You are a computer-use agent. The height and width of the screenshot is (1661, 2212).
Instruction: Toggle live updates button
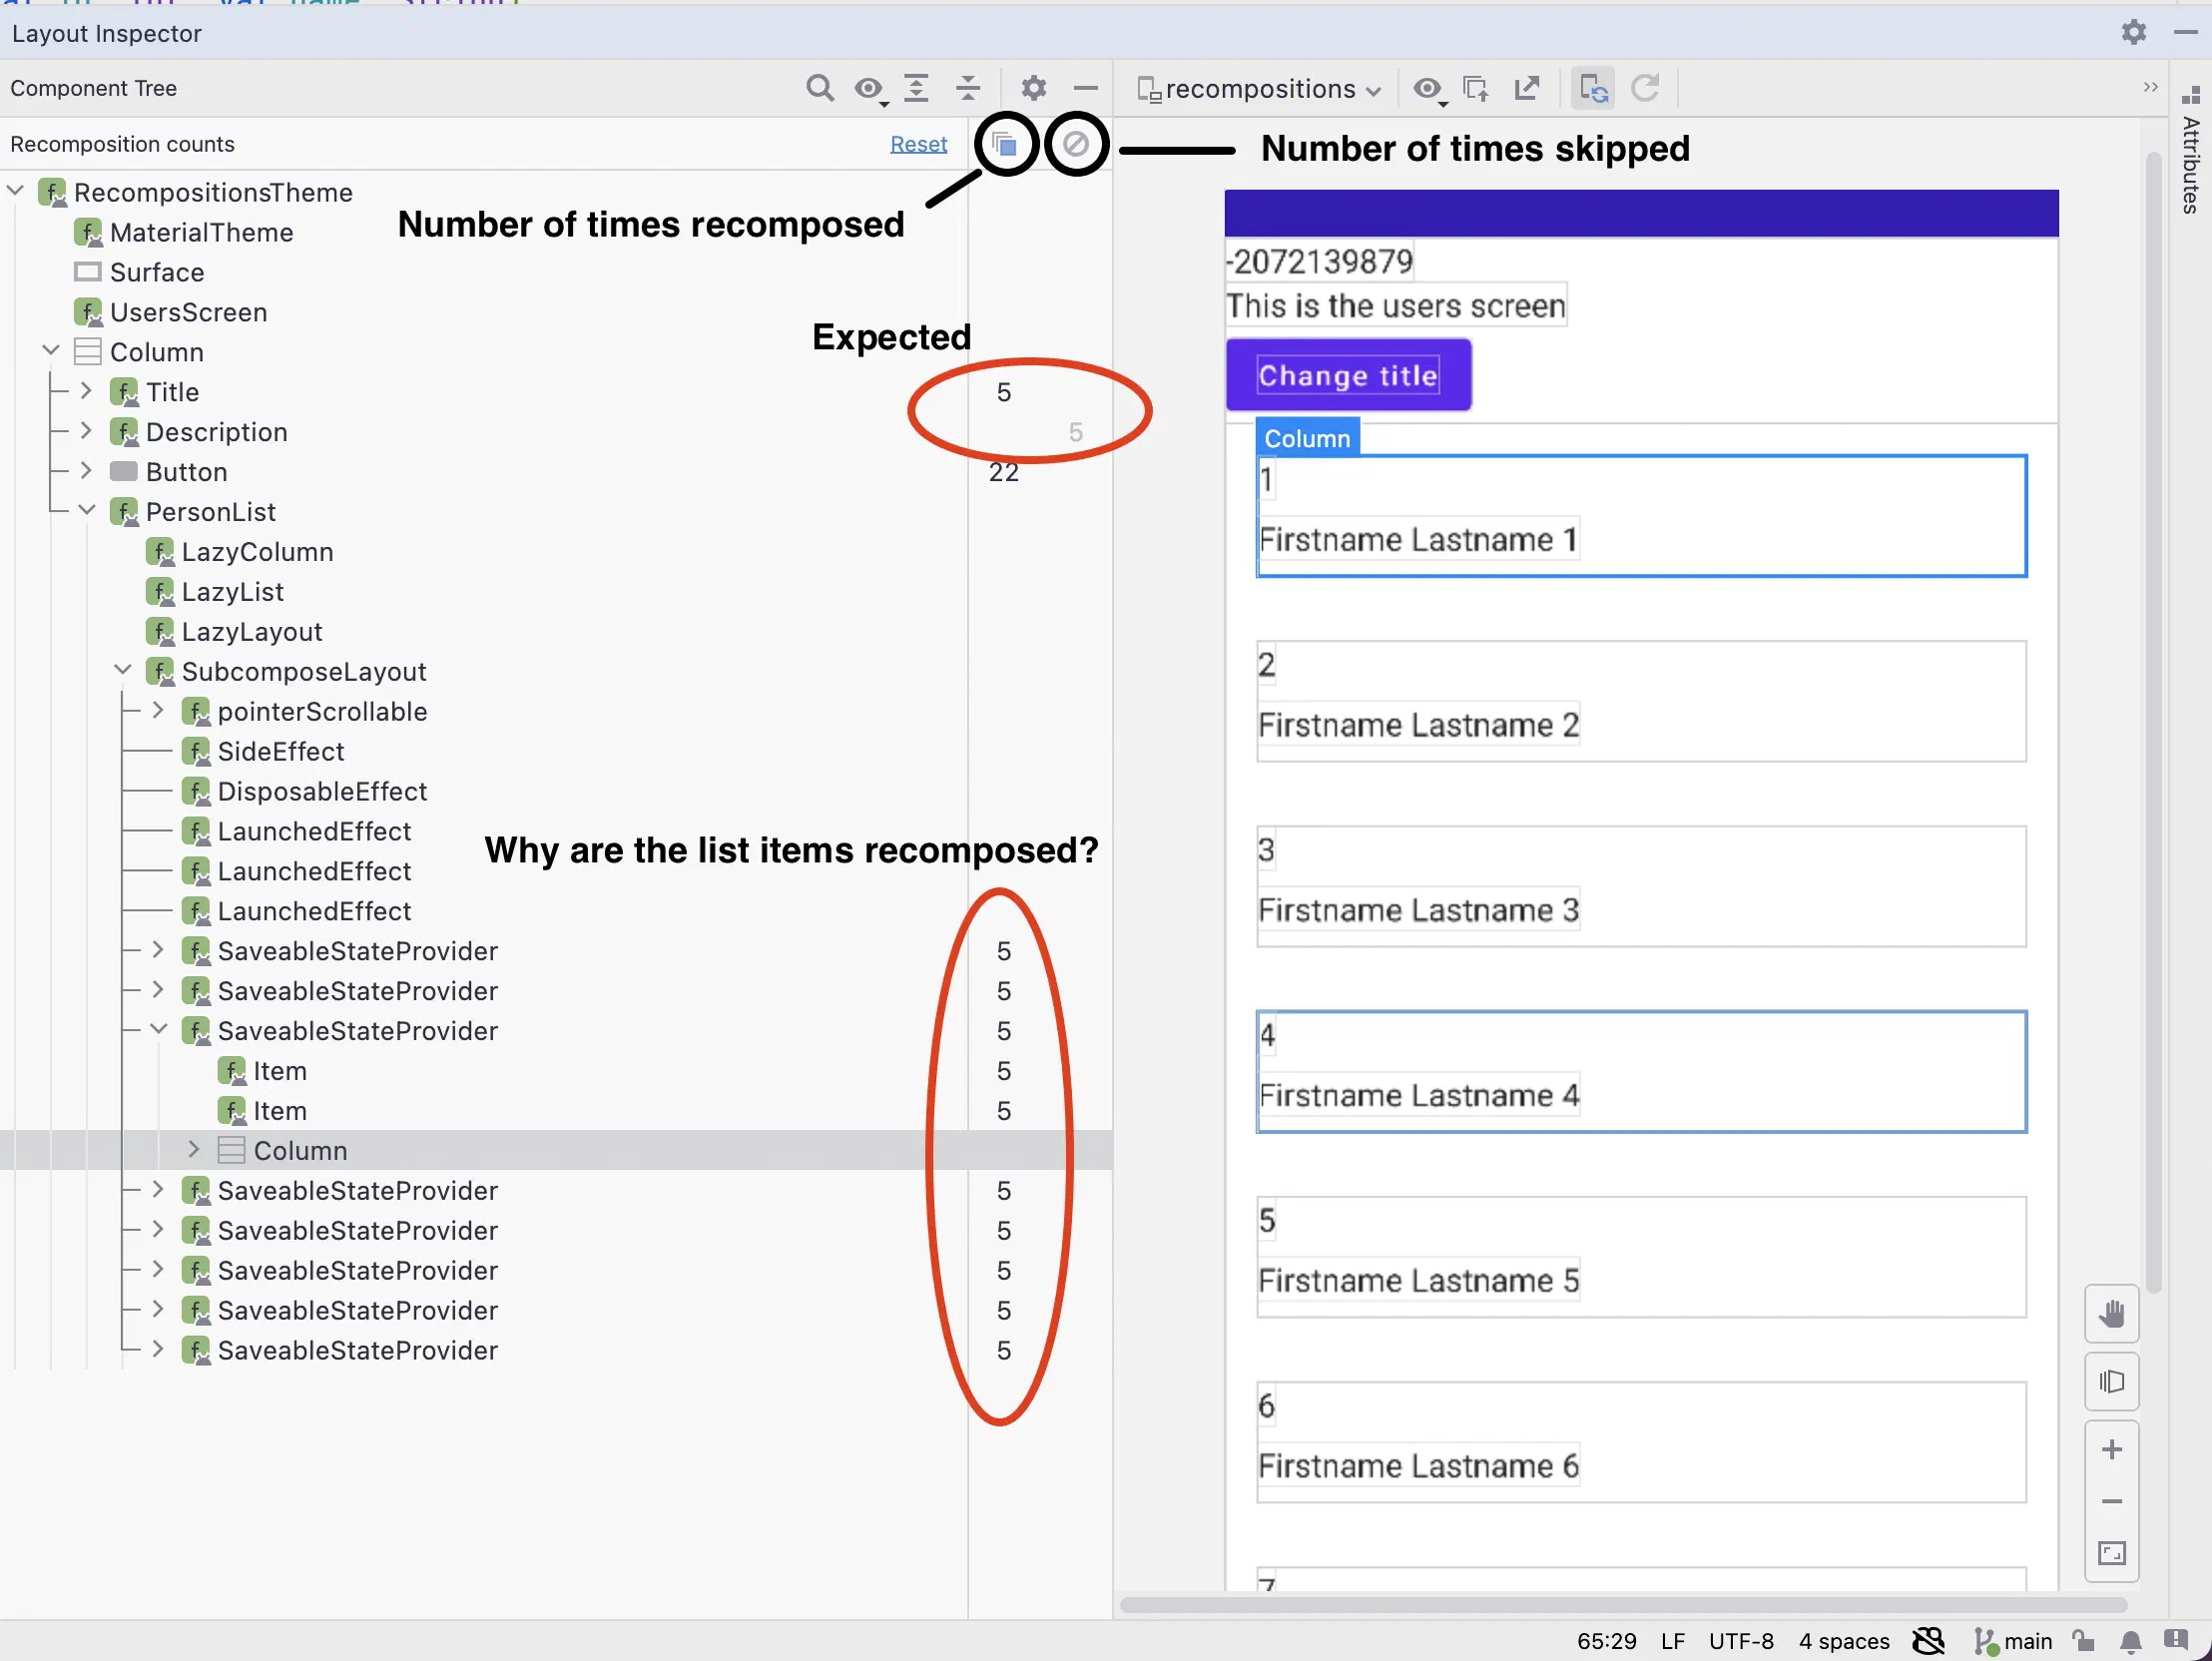(x=1593, y=89)
